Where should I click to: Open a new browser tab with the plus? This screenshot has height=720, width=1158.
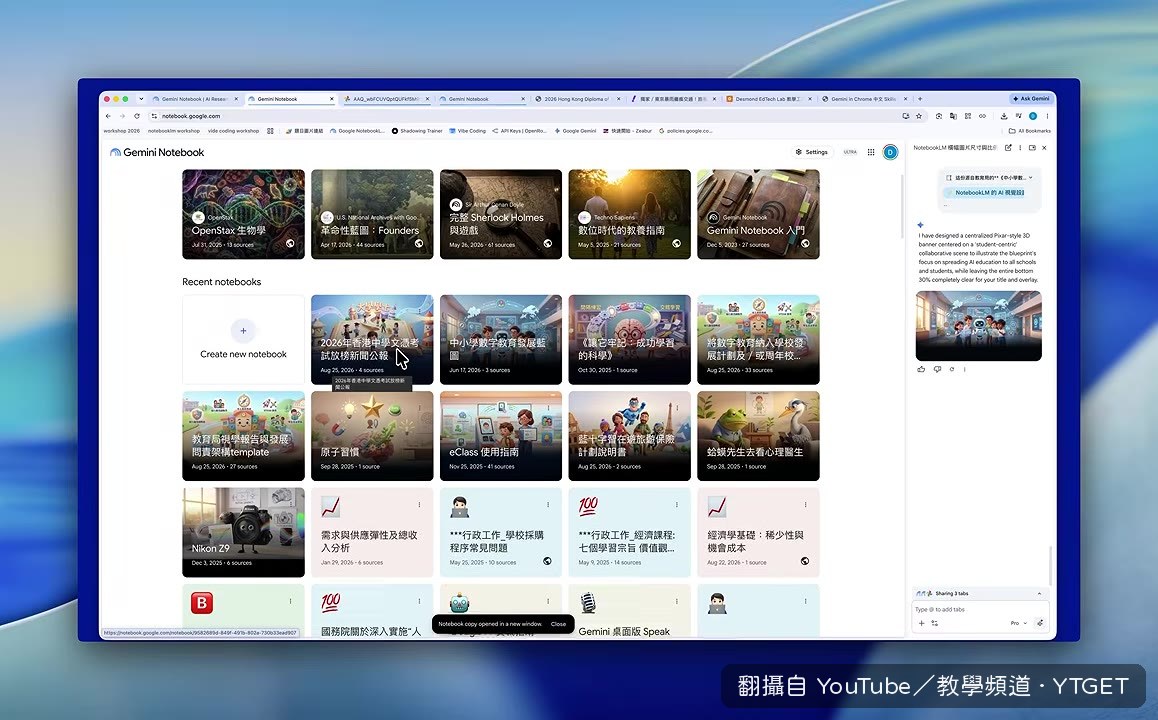[x=919, y=99]
